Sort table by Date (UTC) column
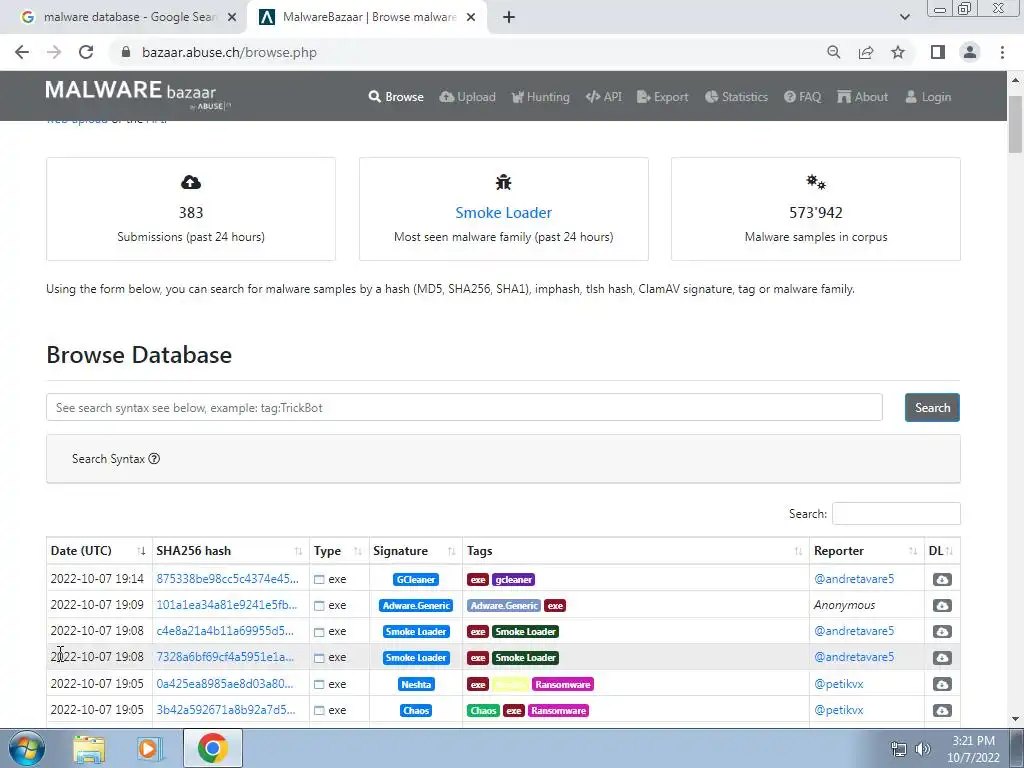This screenshot has width=1024, height=768. [99, 551]
